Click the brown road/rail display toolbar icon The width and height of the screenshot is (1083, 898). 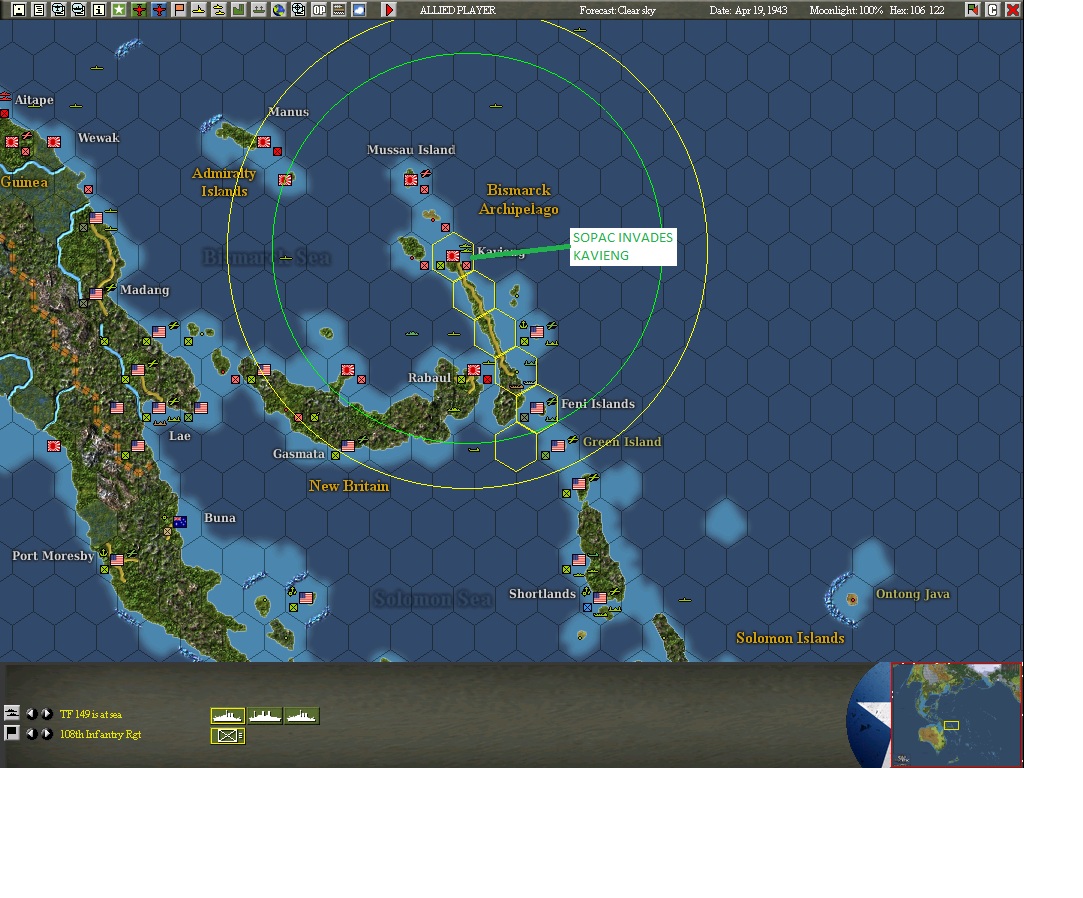pos(338,10)
